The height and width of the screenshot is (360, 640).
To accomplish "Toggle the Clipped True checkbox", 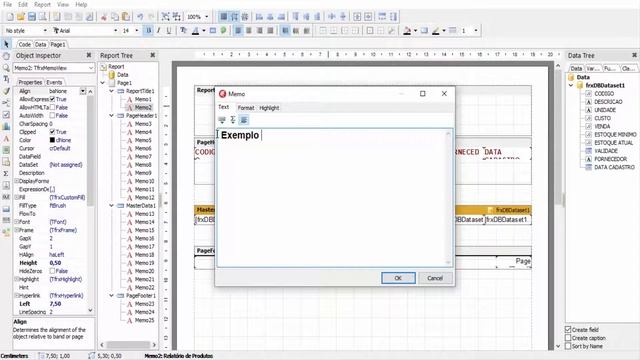I will point(52,132).
